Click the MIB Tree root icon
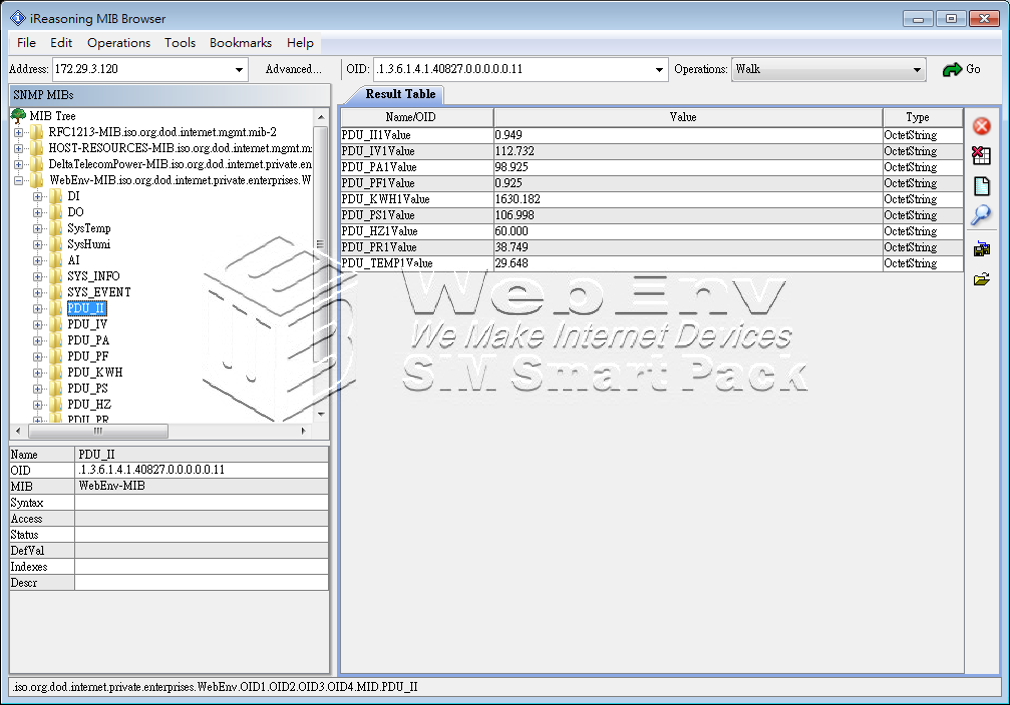The width and height of the screenshot is (1010, 705). (x=19, y=116)
